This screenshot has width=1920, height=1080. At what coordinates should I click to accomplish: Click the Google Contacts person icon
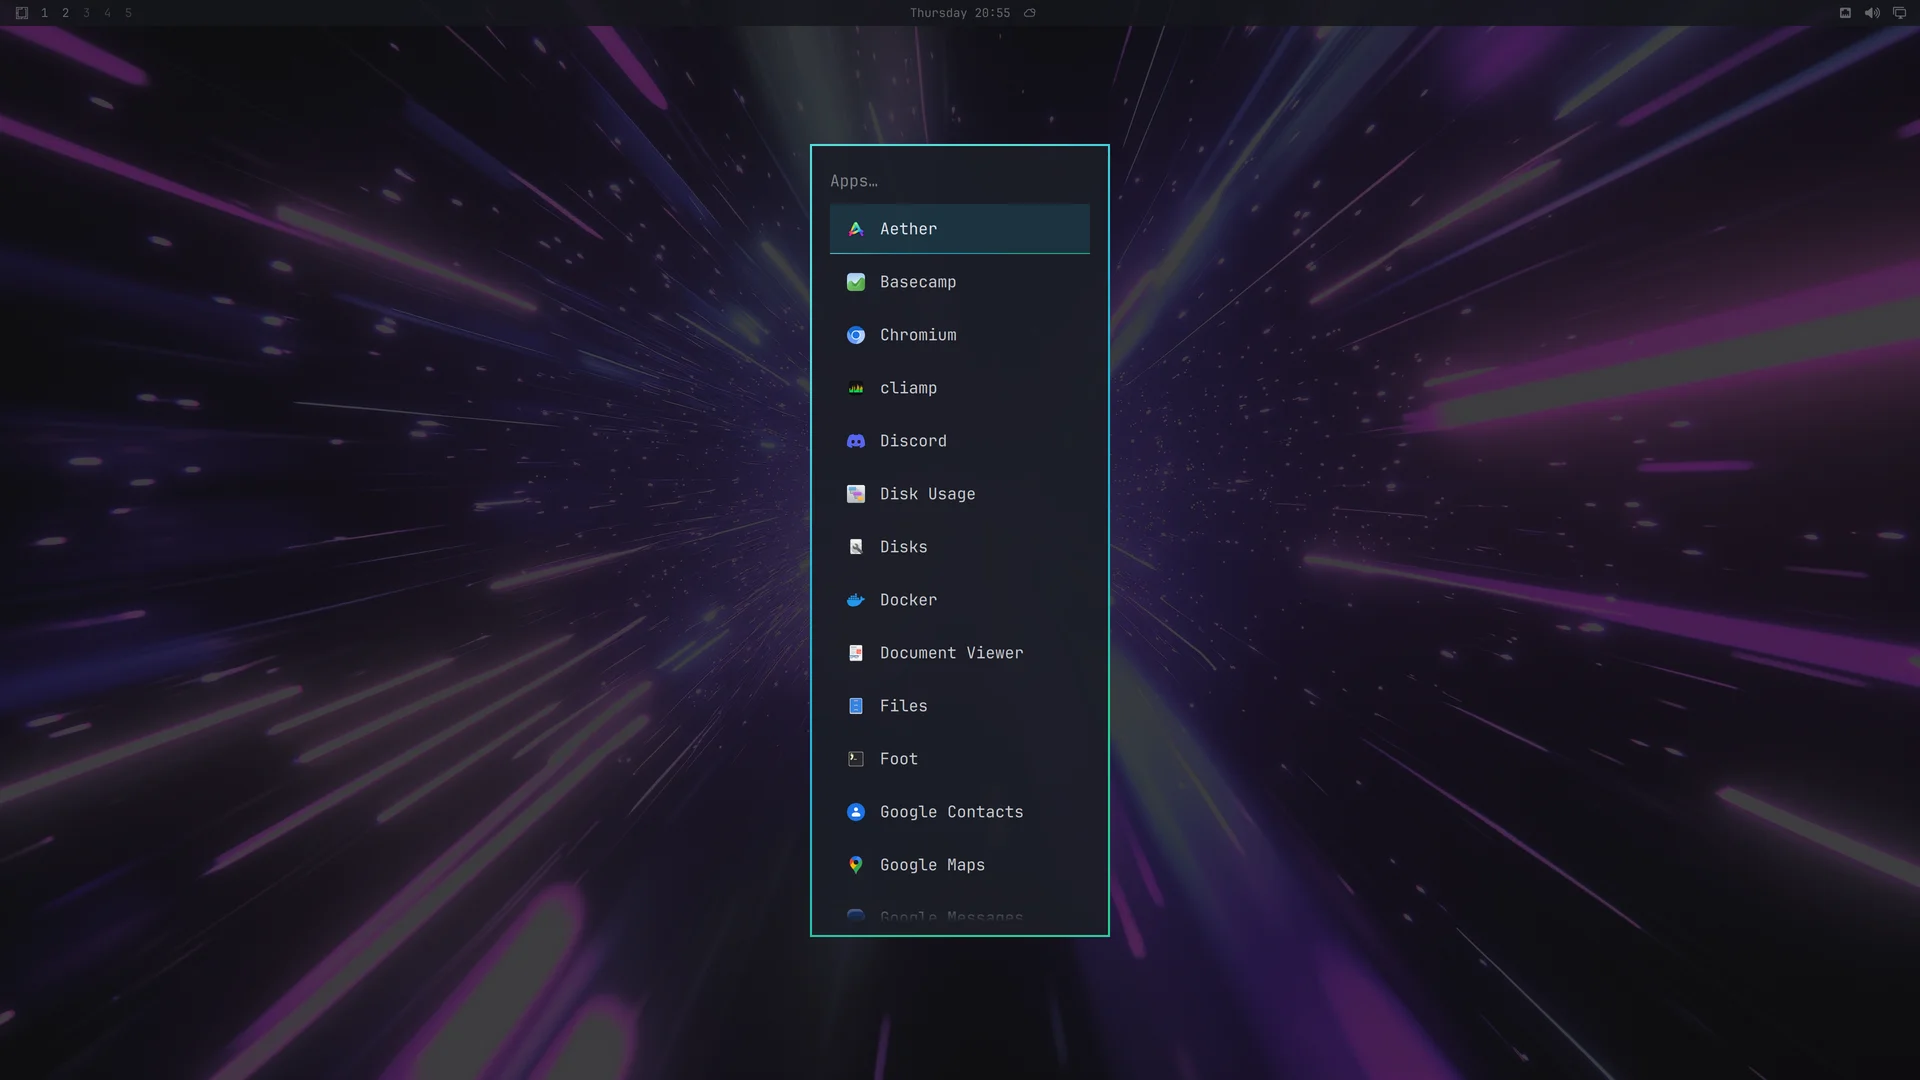click(x=856, y=812)
